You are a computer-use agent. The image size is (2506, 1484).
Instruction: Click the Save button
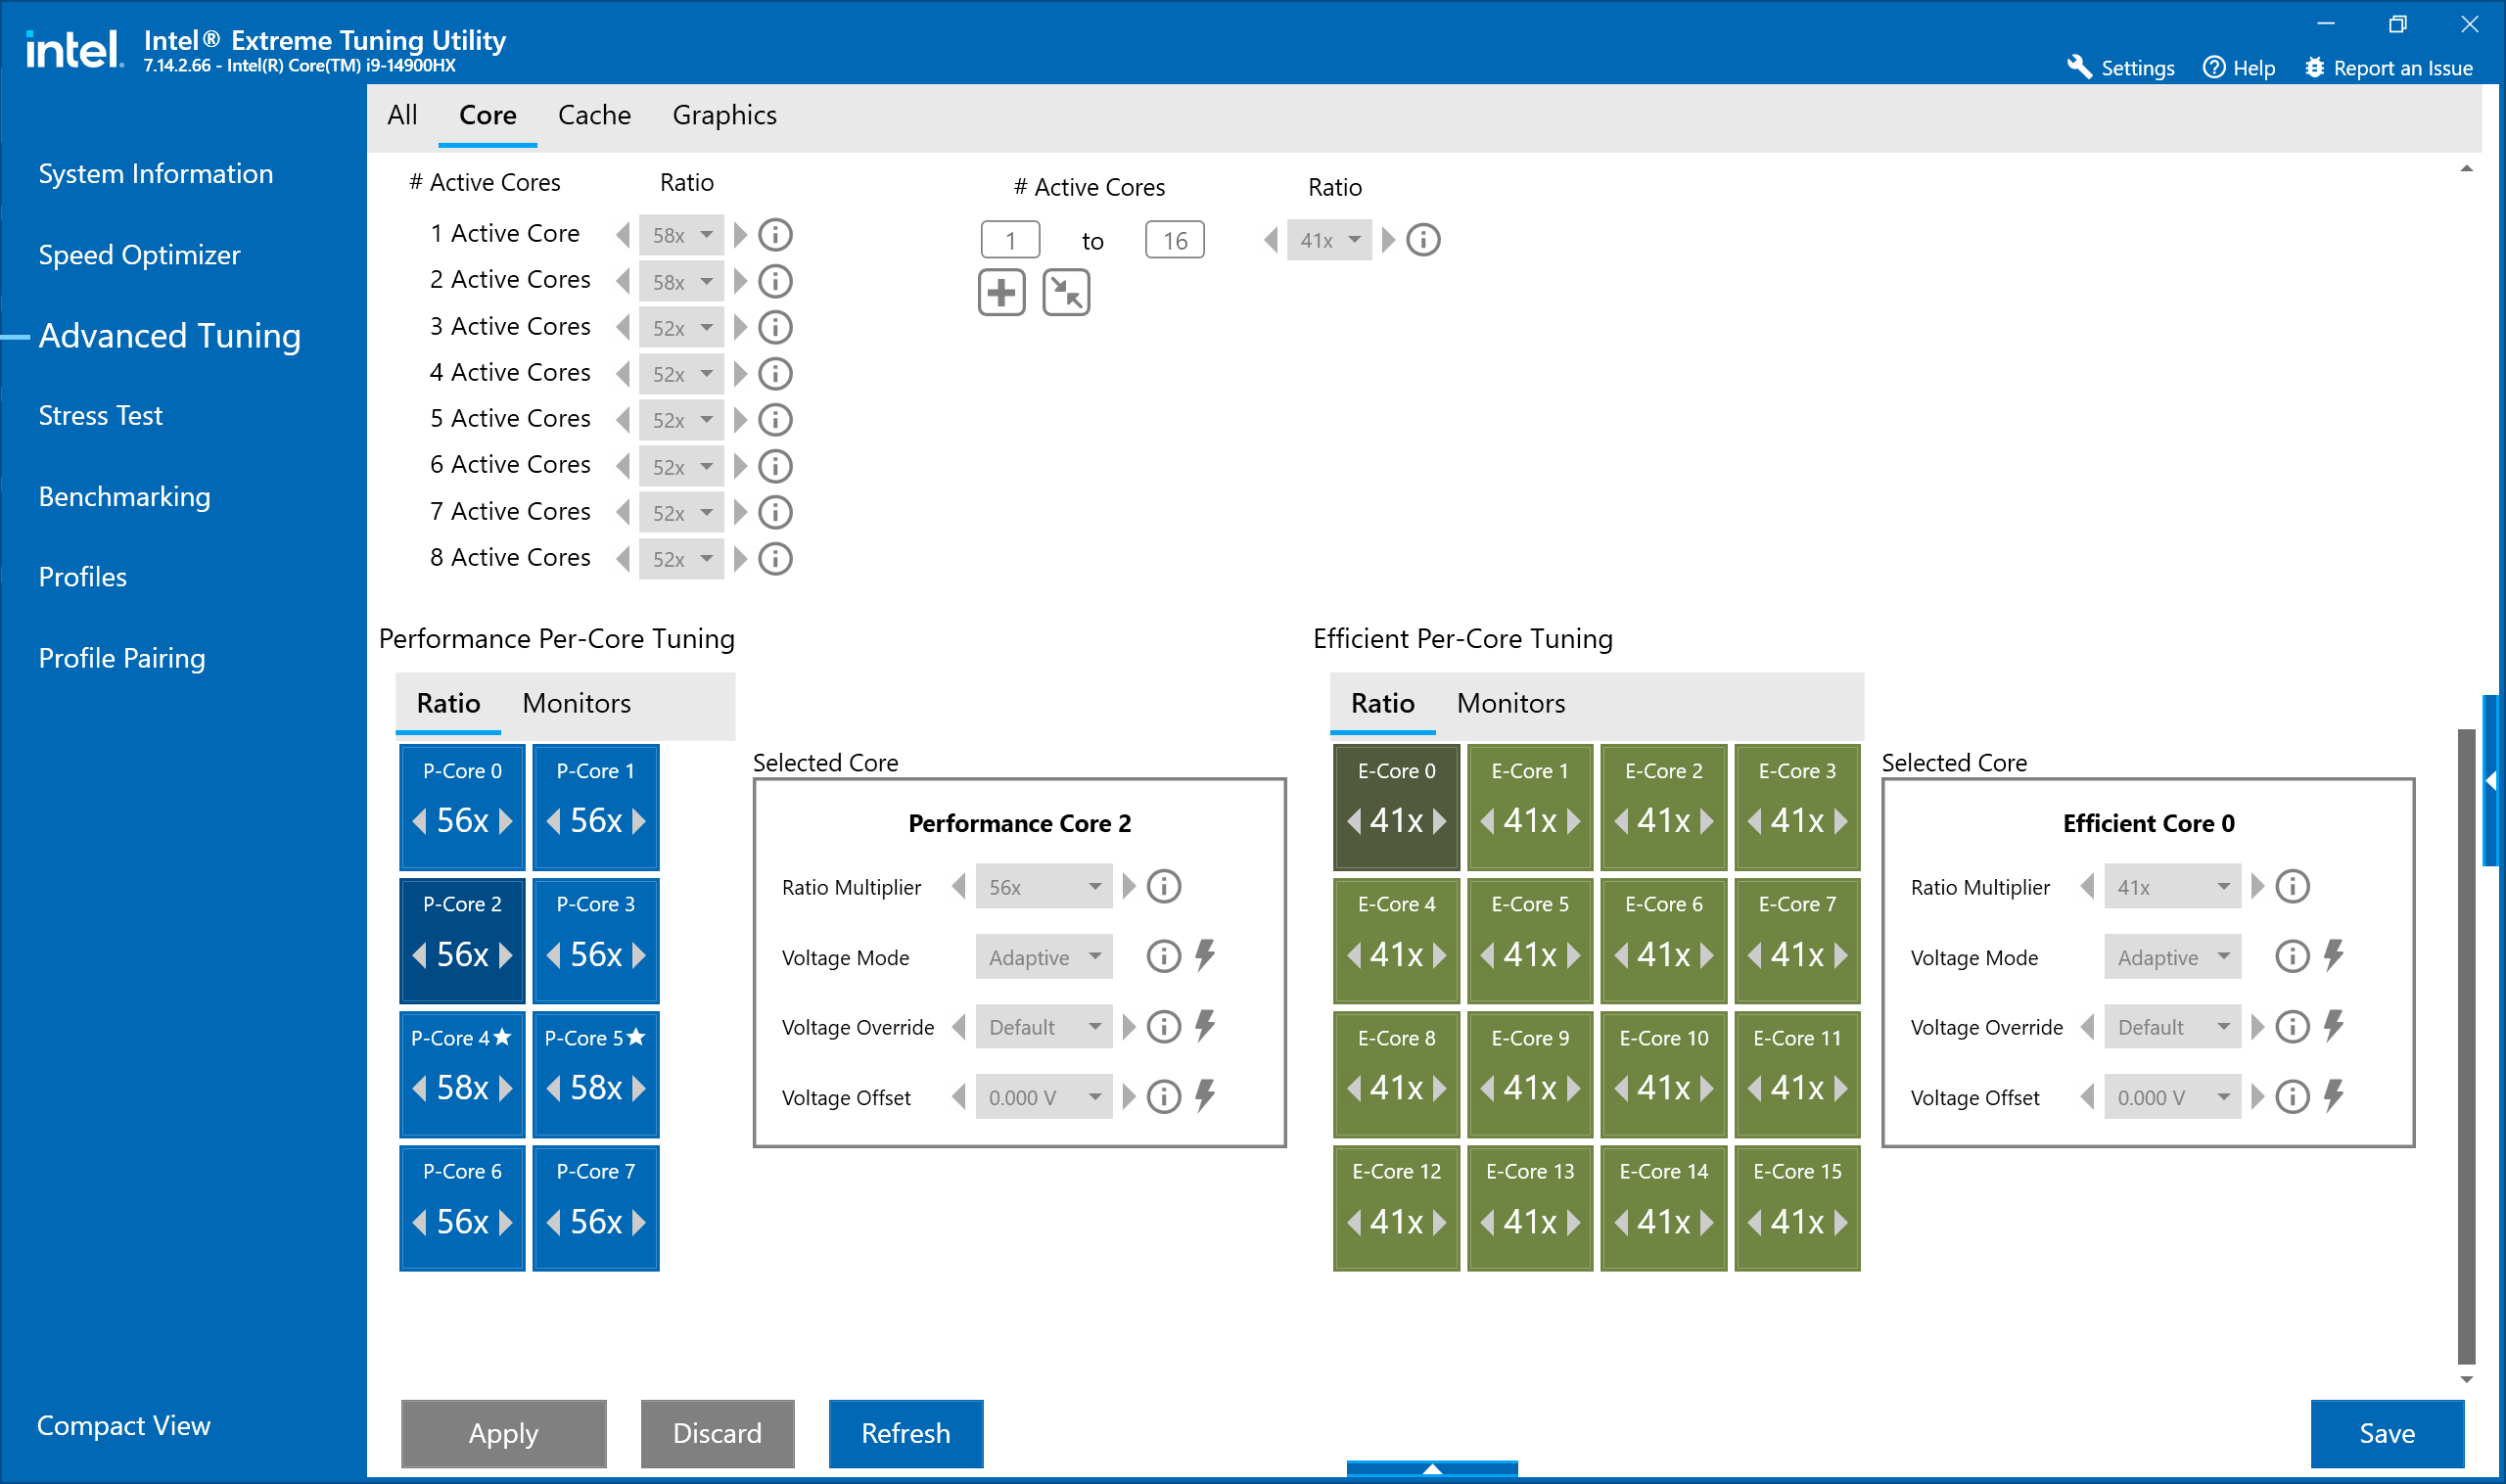point(2386,1433)
